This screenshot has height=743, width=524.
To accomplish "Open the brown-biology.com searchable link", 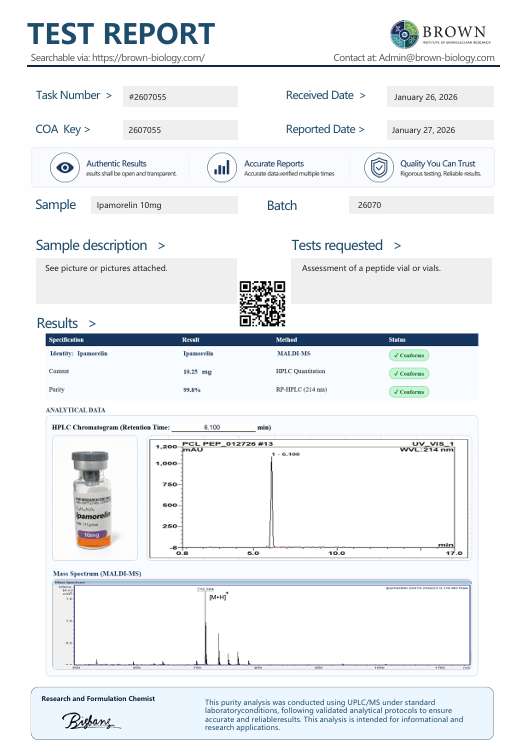I will tap(148, 58).
